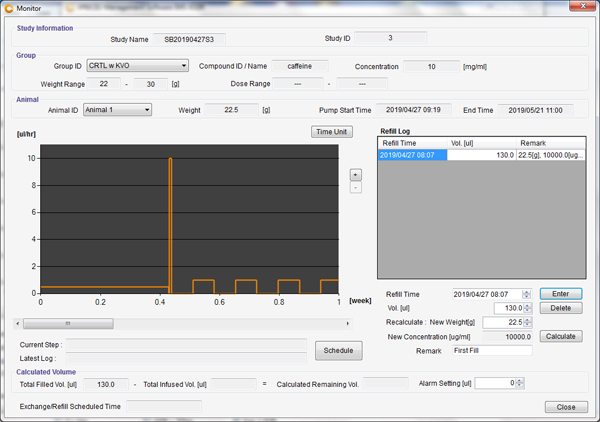Click the 130.0 volume cell in Refill Log

click(x=481, y=155)
